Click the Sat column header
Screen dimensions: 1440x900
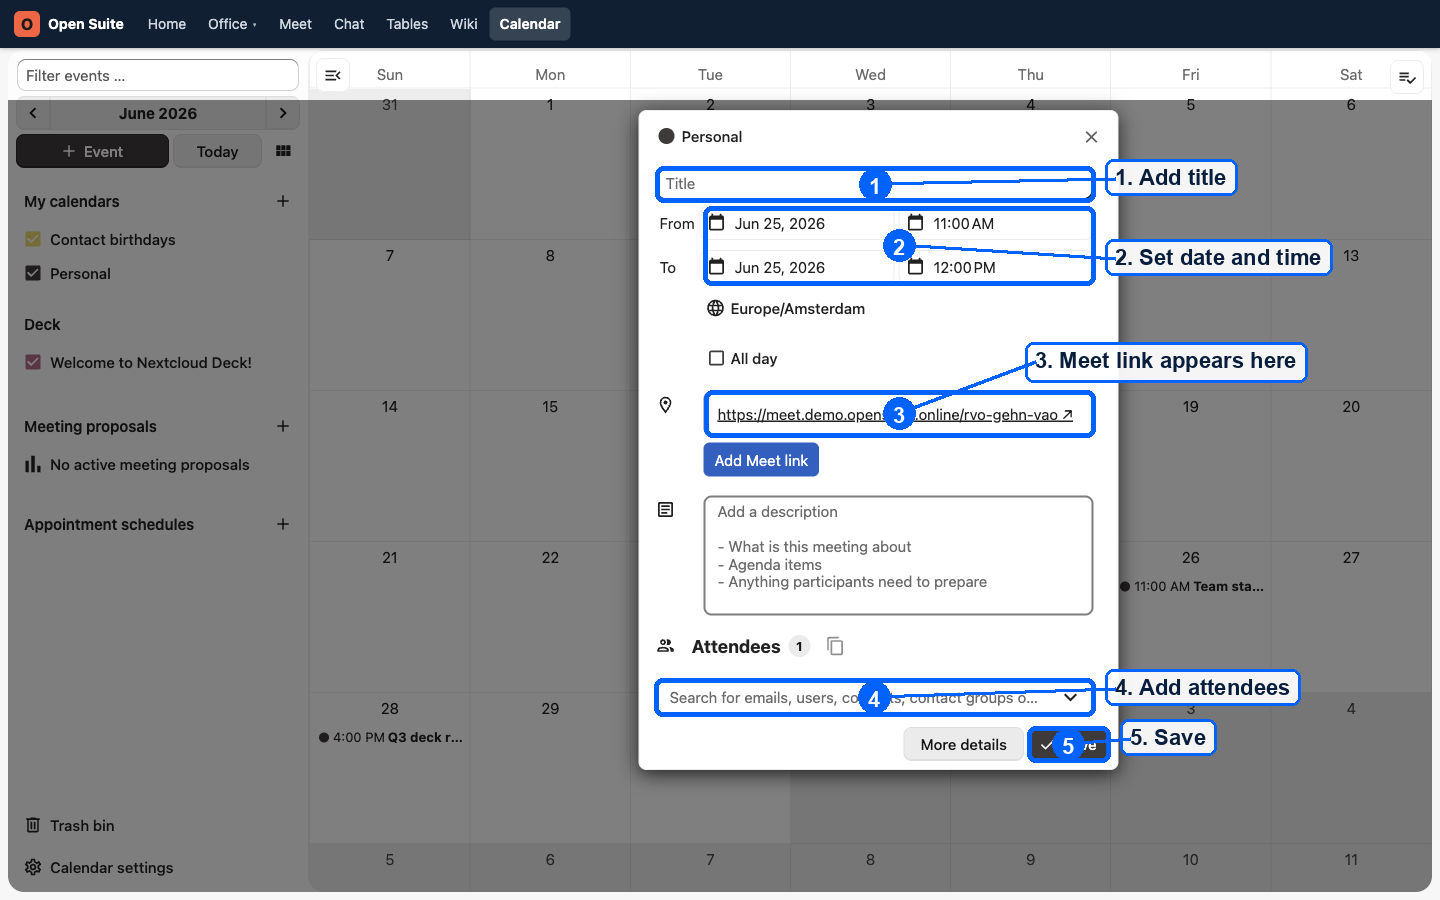[x=1351, y=74]
